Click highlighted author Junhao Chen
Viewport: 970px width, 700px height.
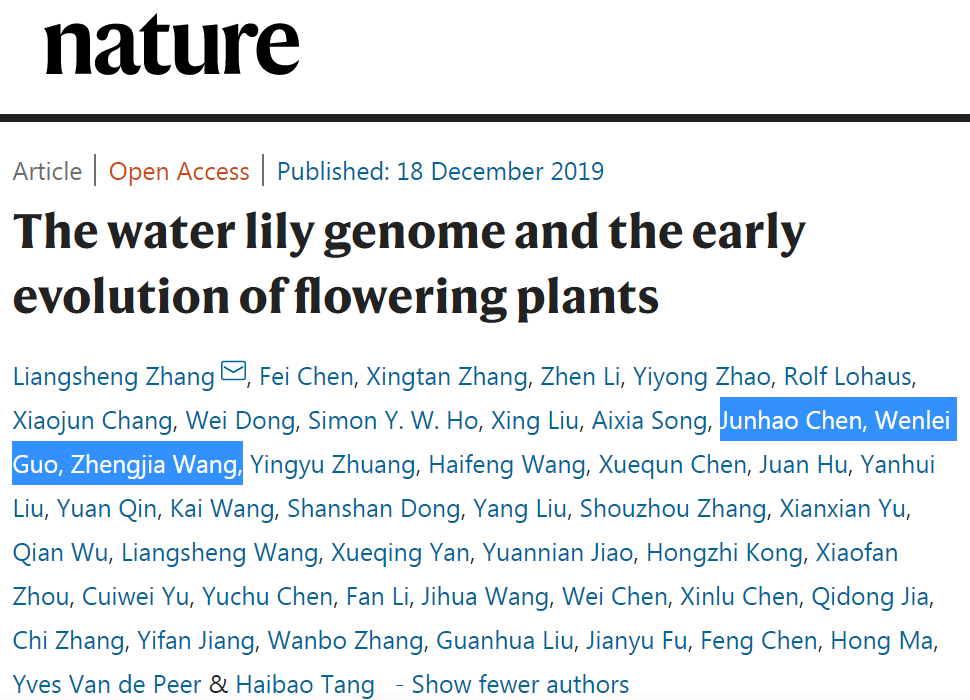[x=791, y=421]
